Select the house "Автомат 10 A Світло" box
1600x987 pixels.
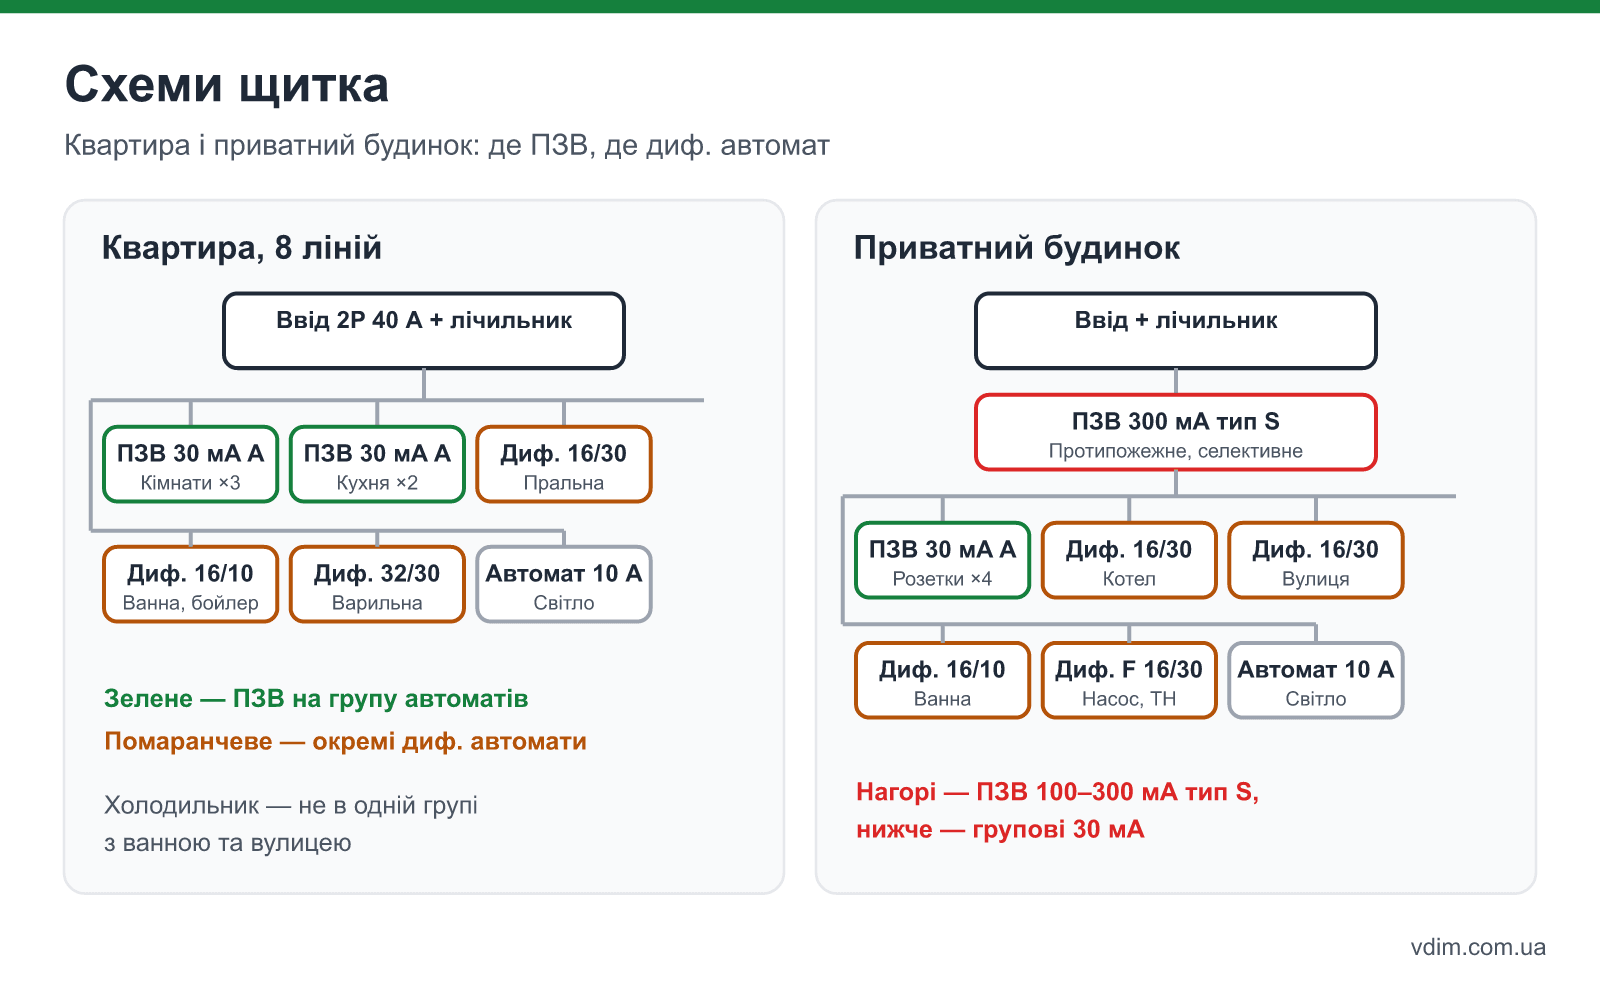pyautogui.click(x=1316, y=681)
